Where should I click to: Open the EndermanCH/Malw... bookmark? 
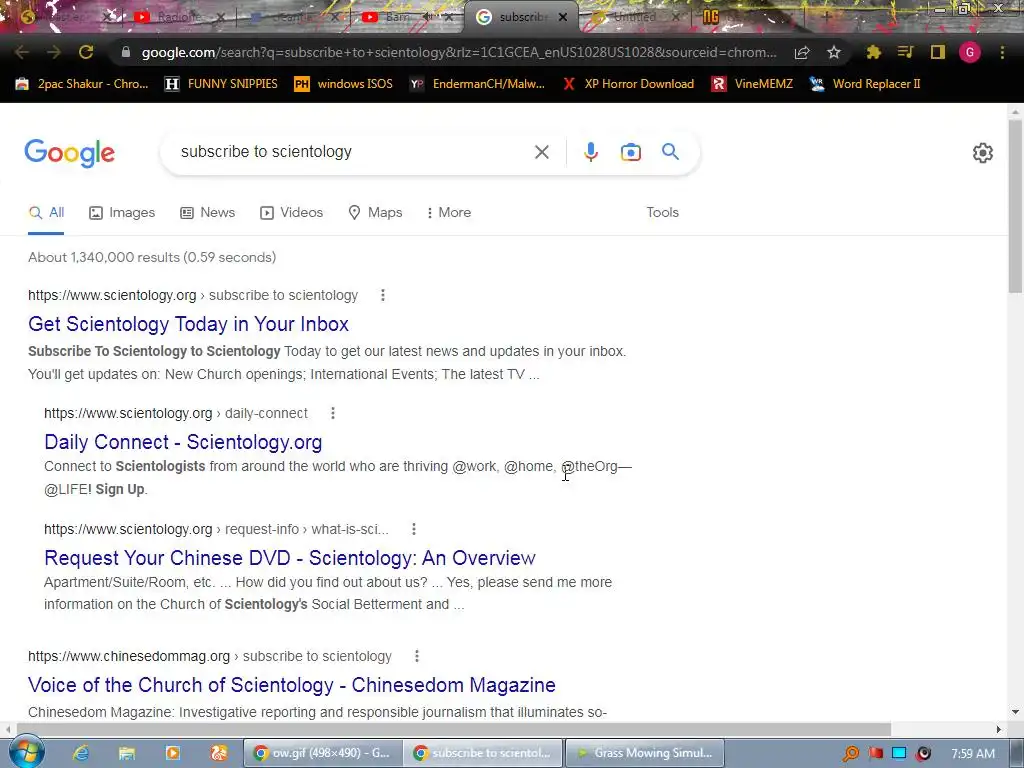[477, 84]
